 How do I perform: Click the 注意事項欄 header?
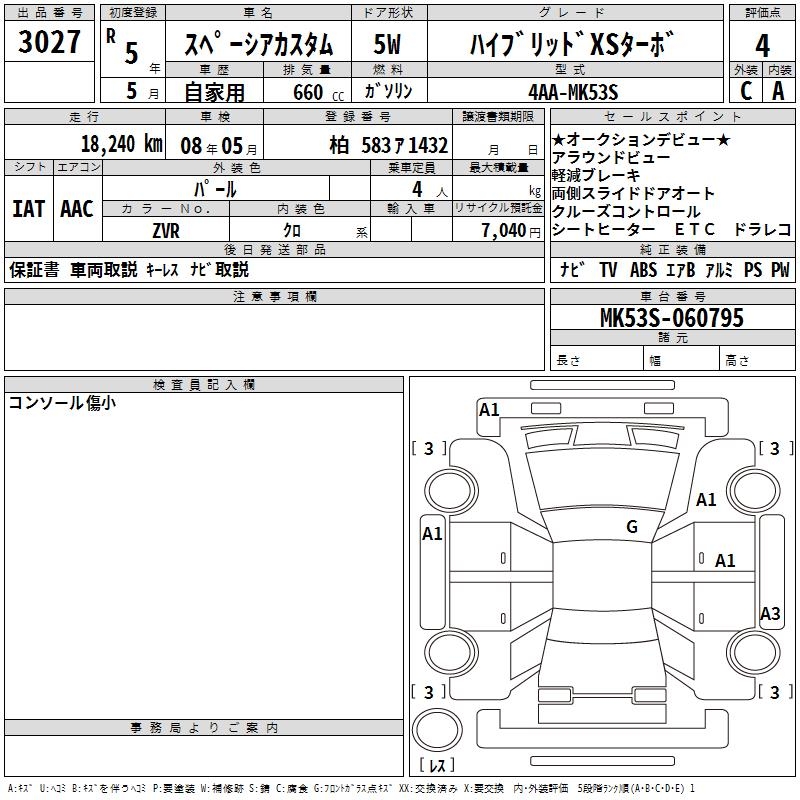[274, 296]
